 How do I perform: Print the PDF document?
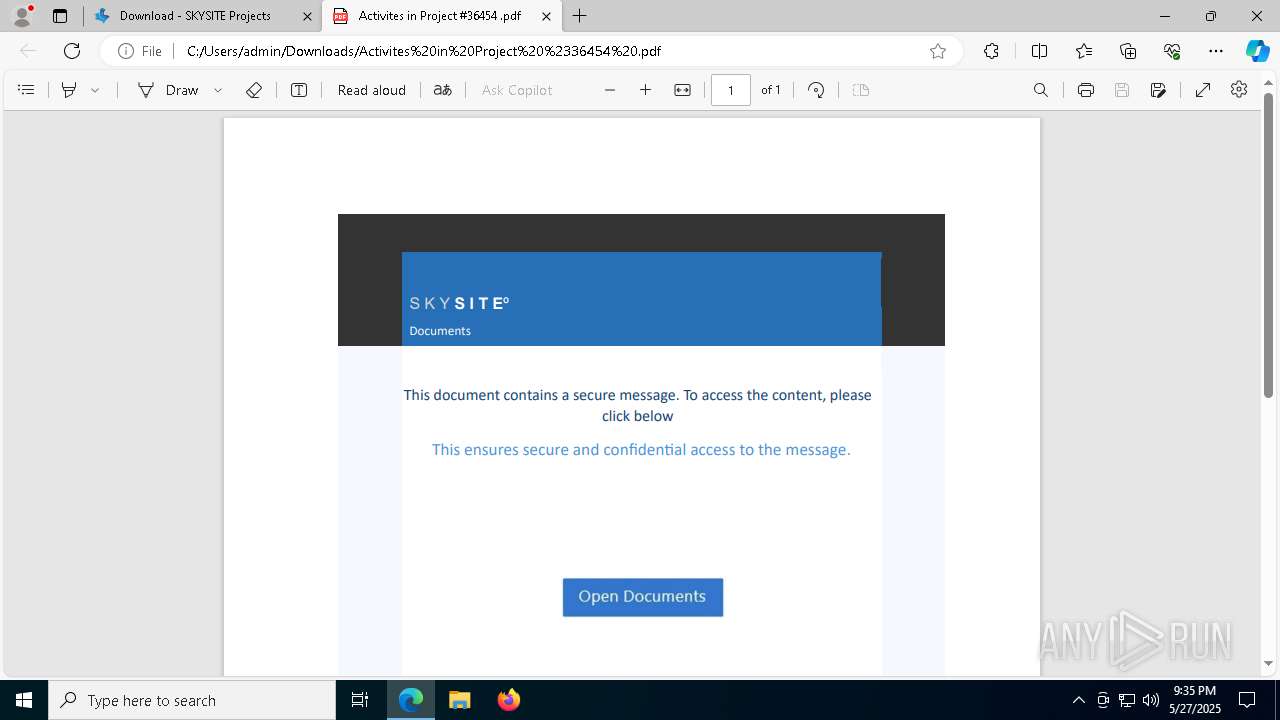click(x=1086, y=90)
